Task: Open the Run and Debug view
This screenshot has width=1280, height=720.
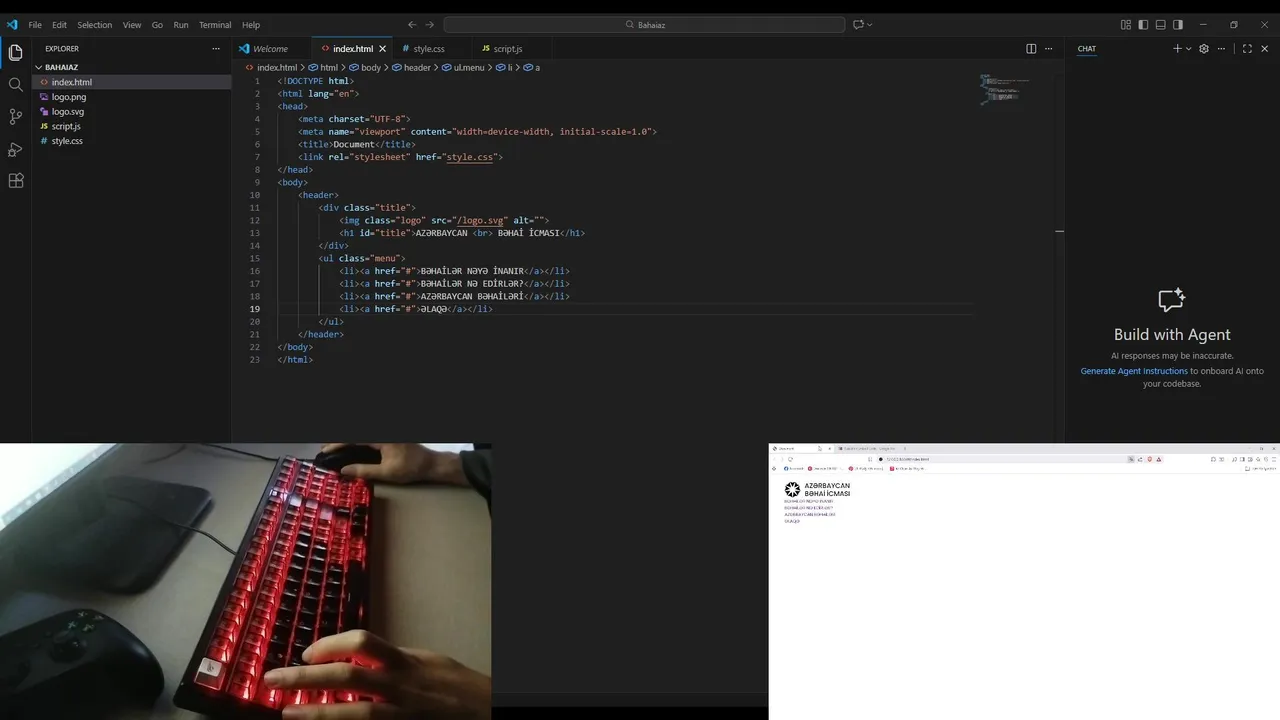Action: tap(15, 149)
